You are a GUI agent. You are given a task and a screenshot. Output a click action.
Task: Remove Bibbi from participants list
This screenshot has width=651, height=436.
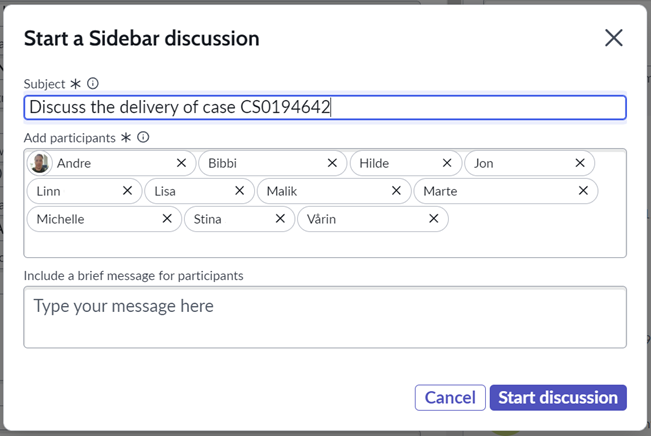332,163
